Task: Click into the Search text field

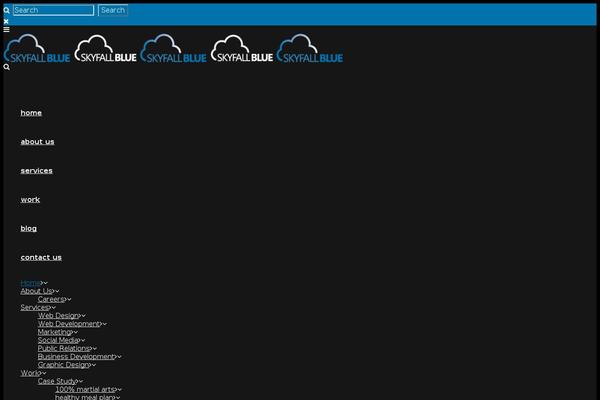Action: (53, 10)
